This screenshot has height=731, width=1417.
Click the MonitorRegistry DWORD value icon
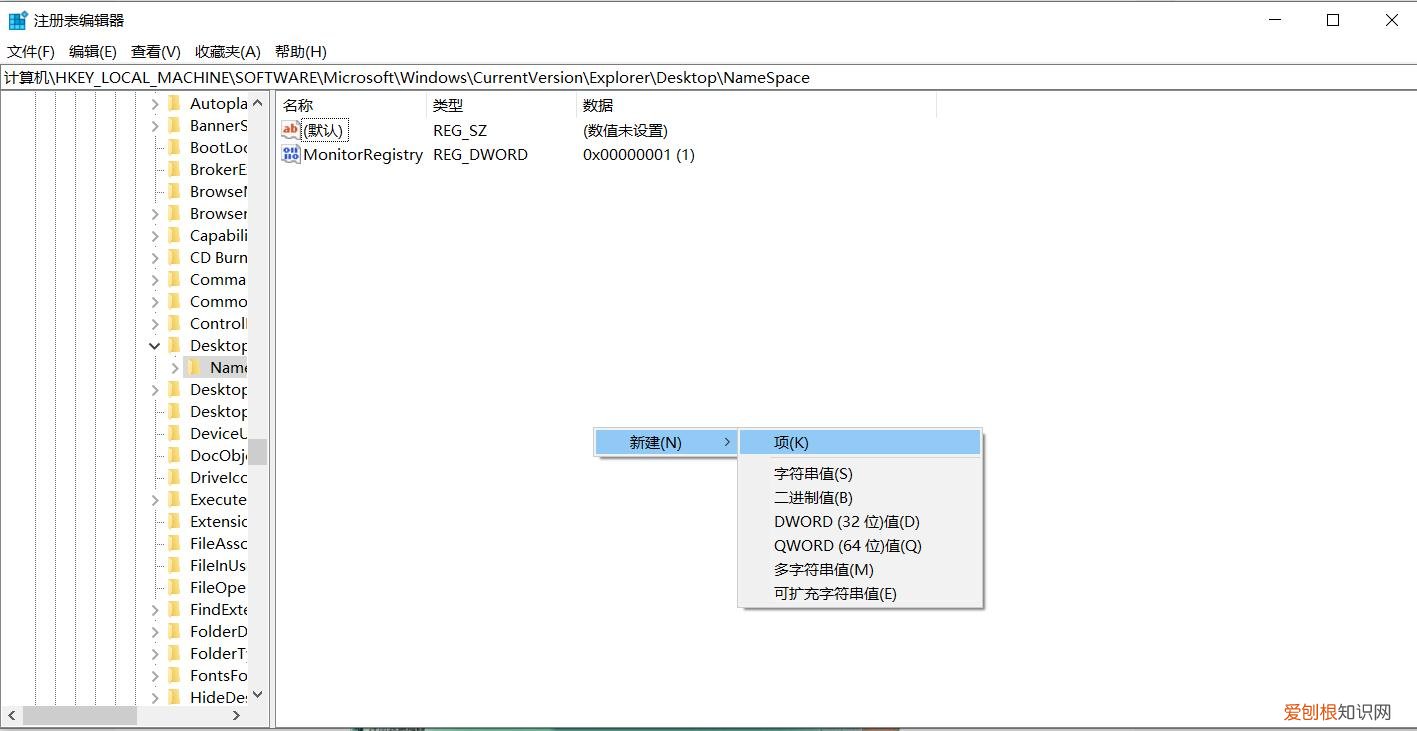(291, 154)
